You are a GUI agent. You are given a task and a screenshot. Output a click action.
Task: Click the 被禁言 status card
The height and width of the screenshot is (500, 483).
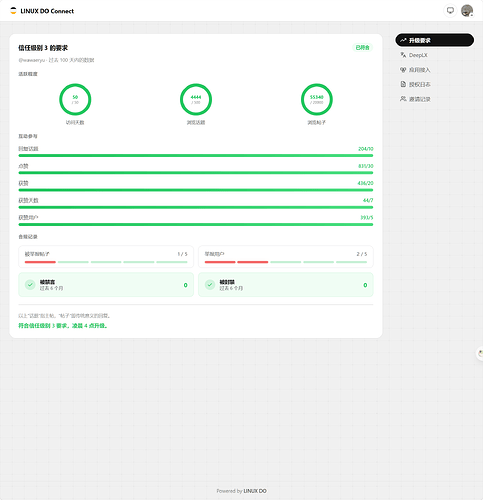(106, 285)
